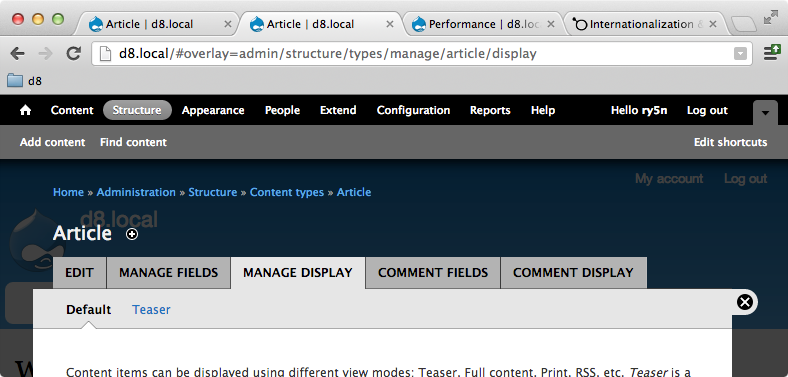Click the URL address bar
Image resolution: width=788 pixels, height=377 pixels.
click(x=422, y=54)
